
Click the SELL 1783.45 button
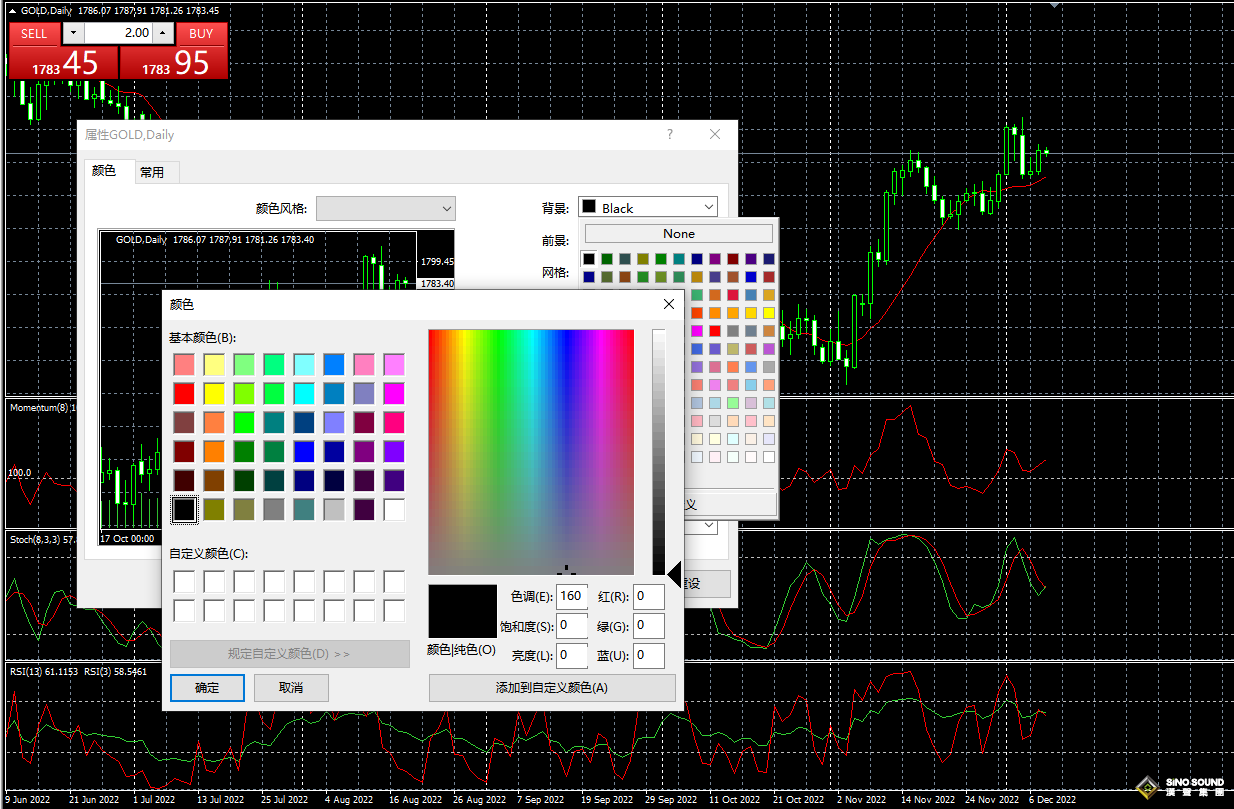click(63, 63)
